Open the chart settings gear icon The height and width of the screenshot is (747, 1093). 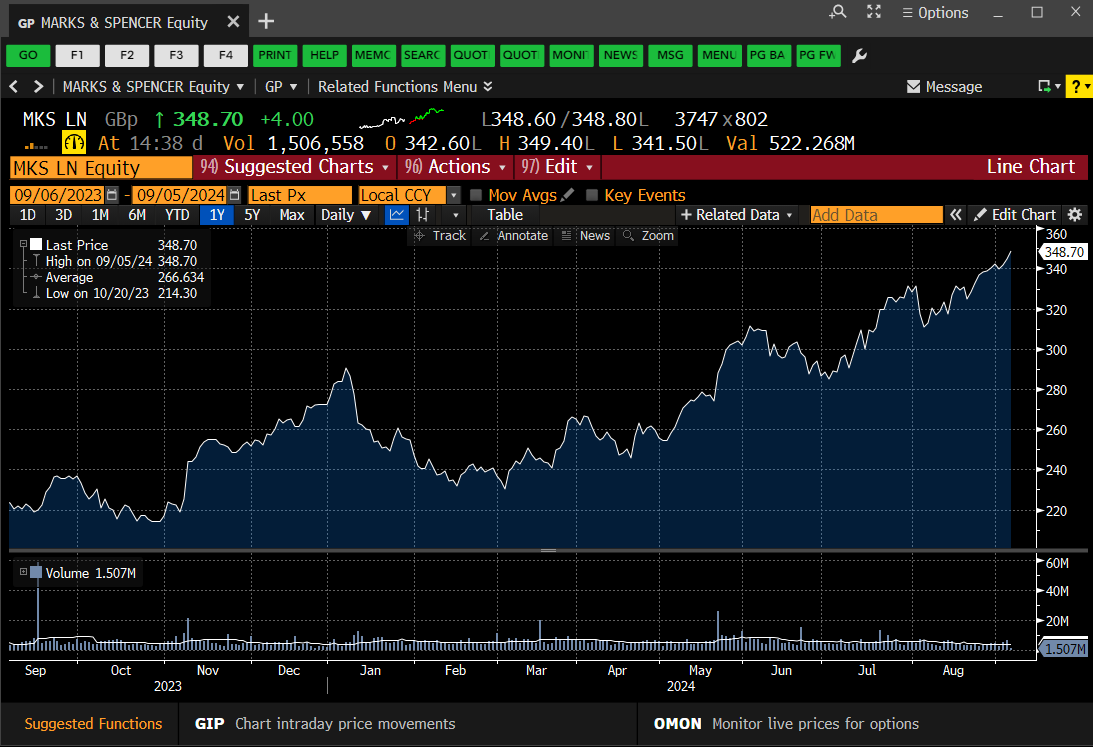pyautogui.click(x=1074, y=214)
